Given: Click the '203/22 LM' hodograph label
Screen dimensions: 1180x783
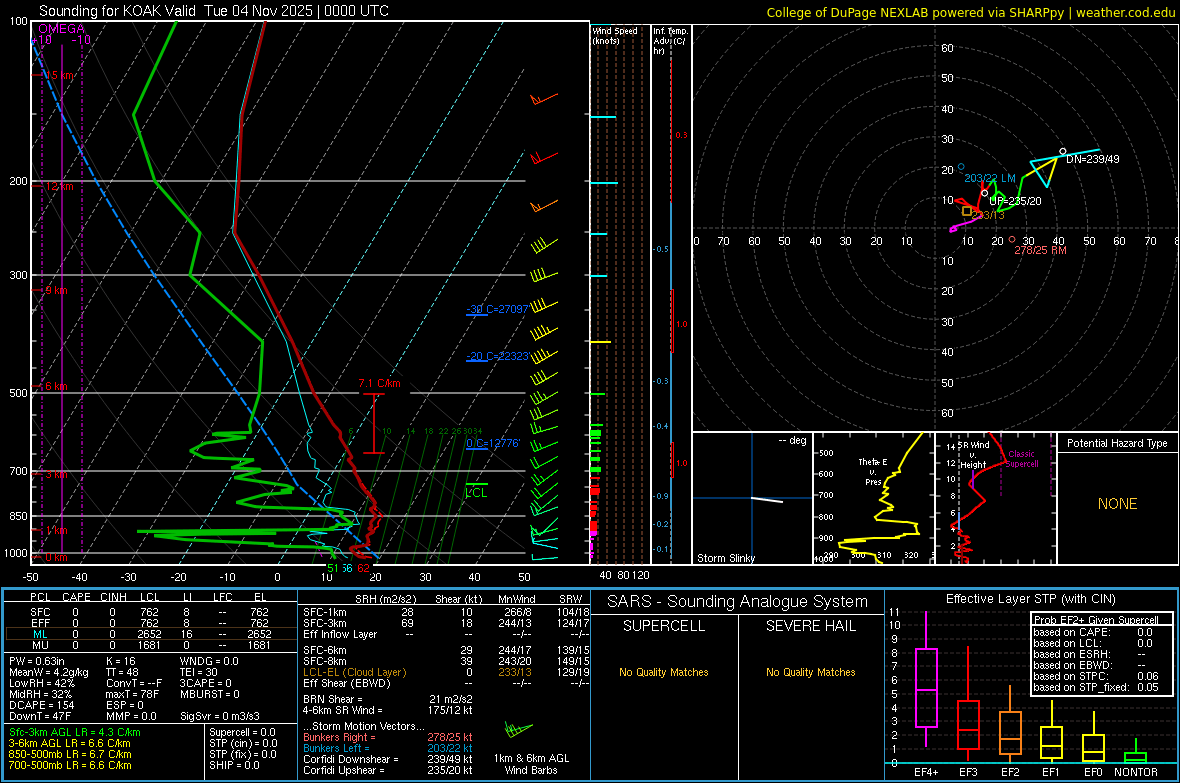Looking at the screenshot, I should 990,178.
